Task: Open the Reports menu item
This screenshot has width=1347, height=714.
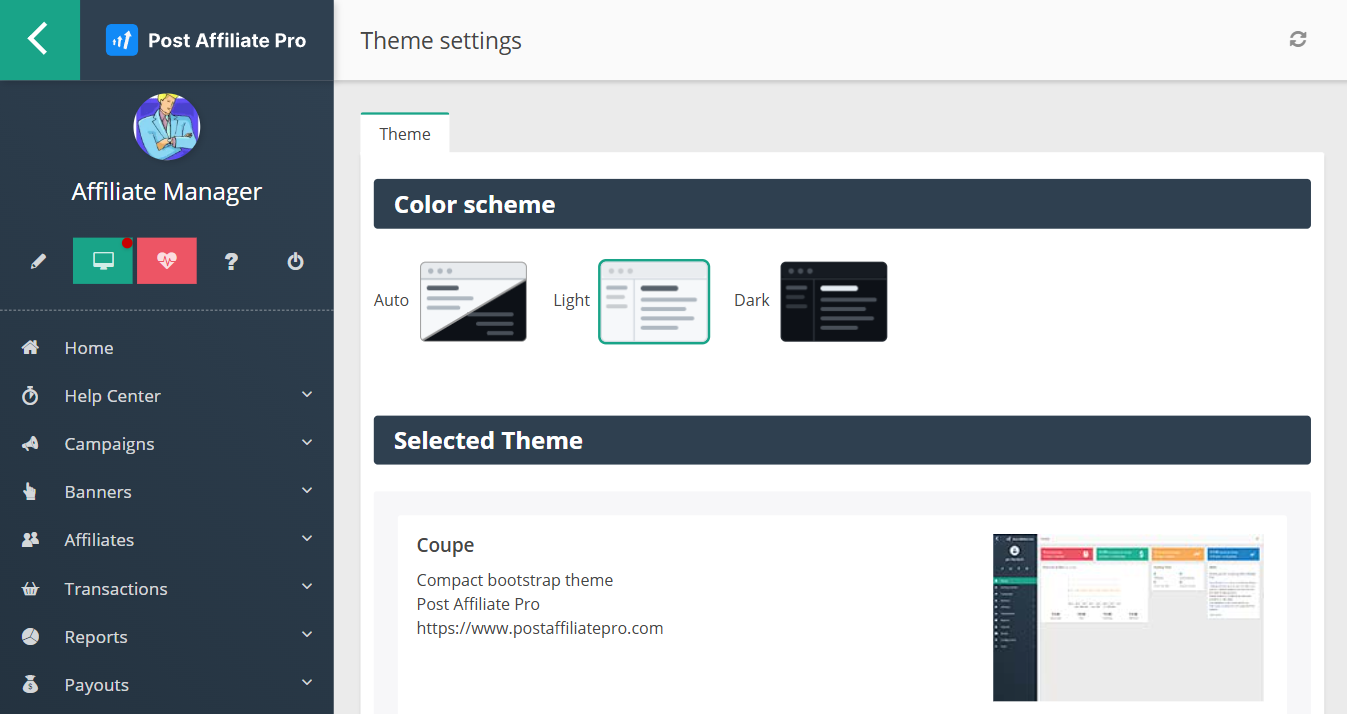Action: coord(95,636)
